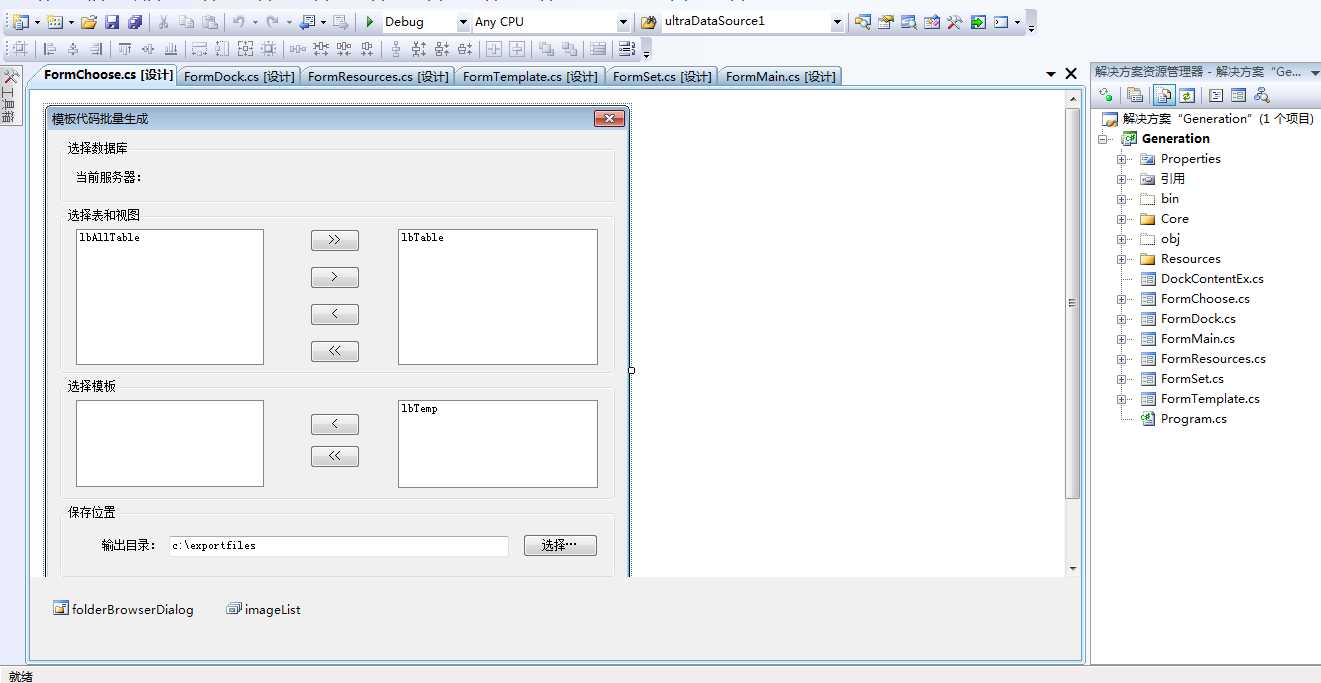Image resolution: width=1321 pixels, height=683 pixels.
Task: Open the active files dropdown arrow beside tabs
Action: click(1050, 74)
